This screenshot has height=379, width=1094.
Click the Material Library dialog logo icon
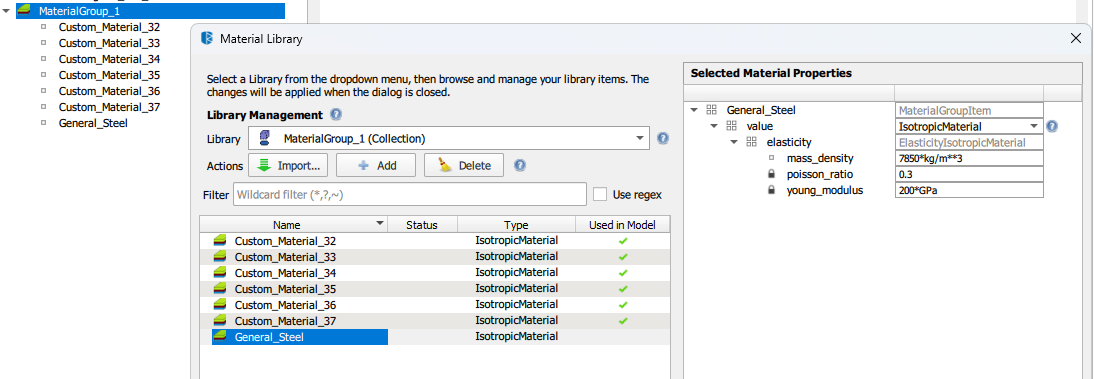[207, 38]
